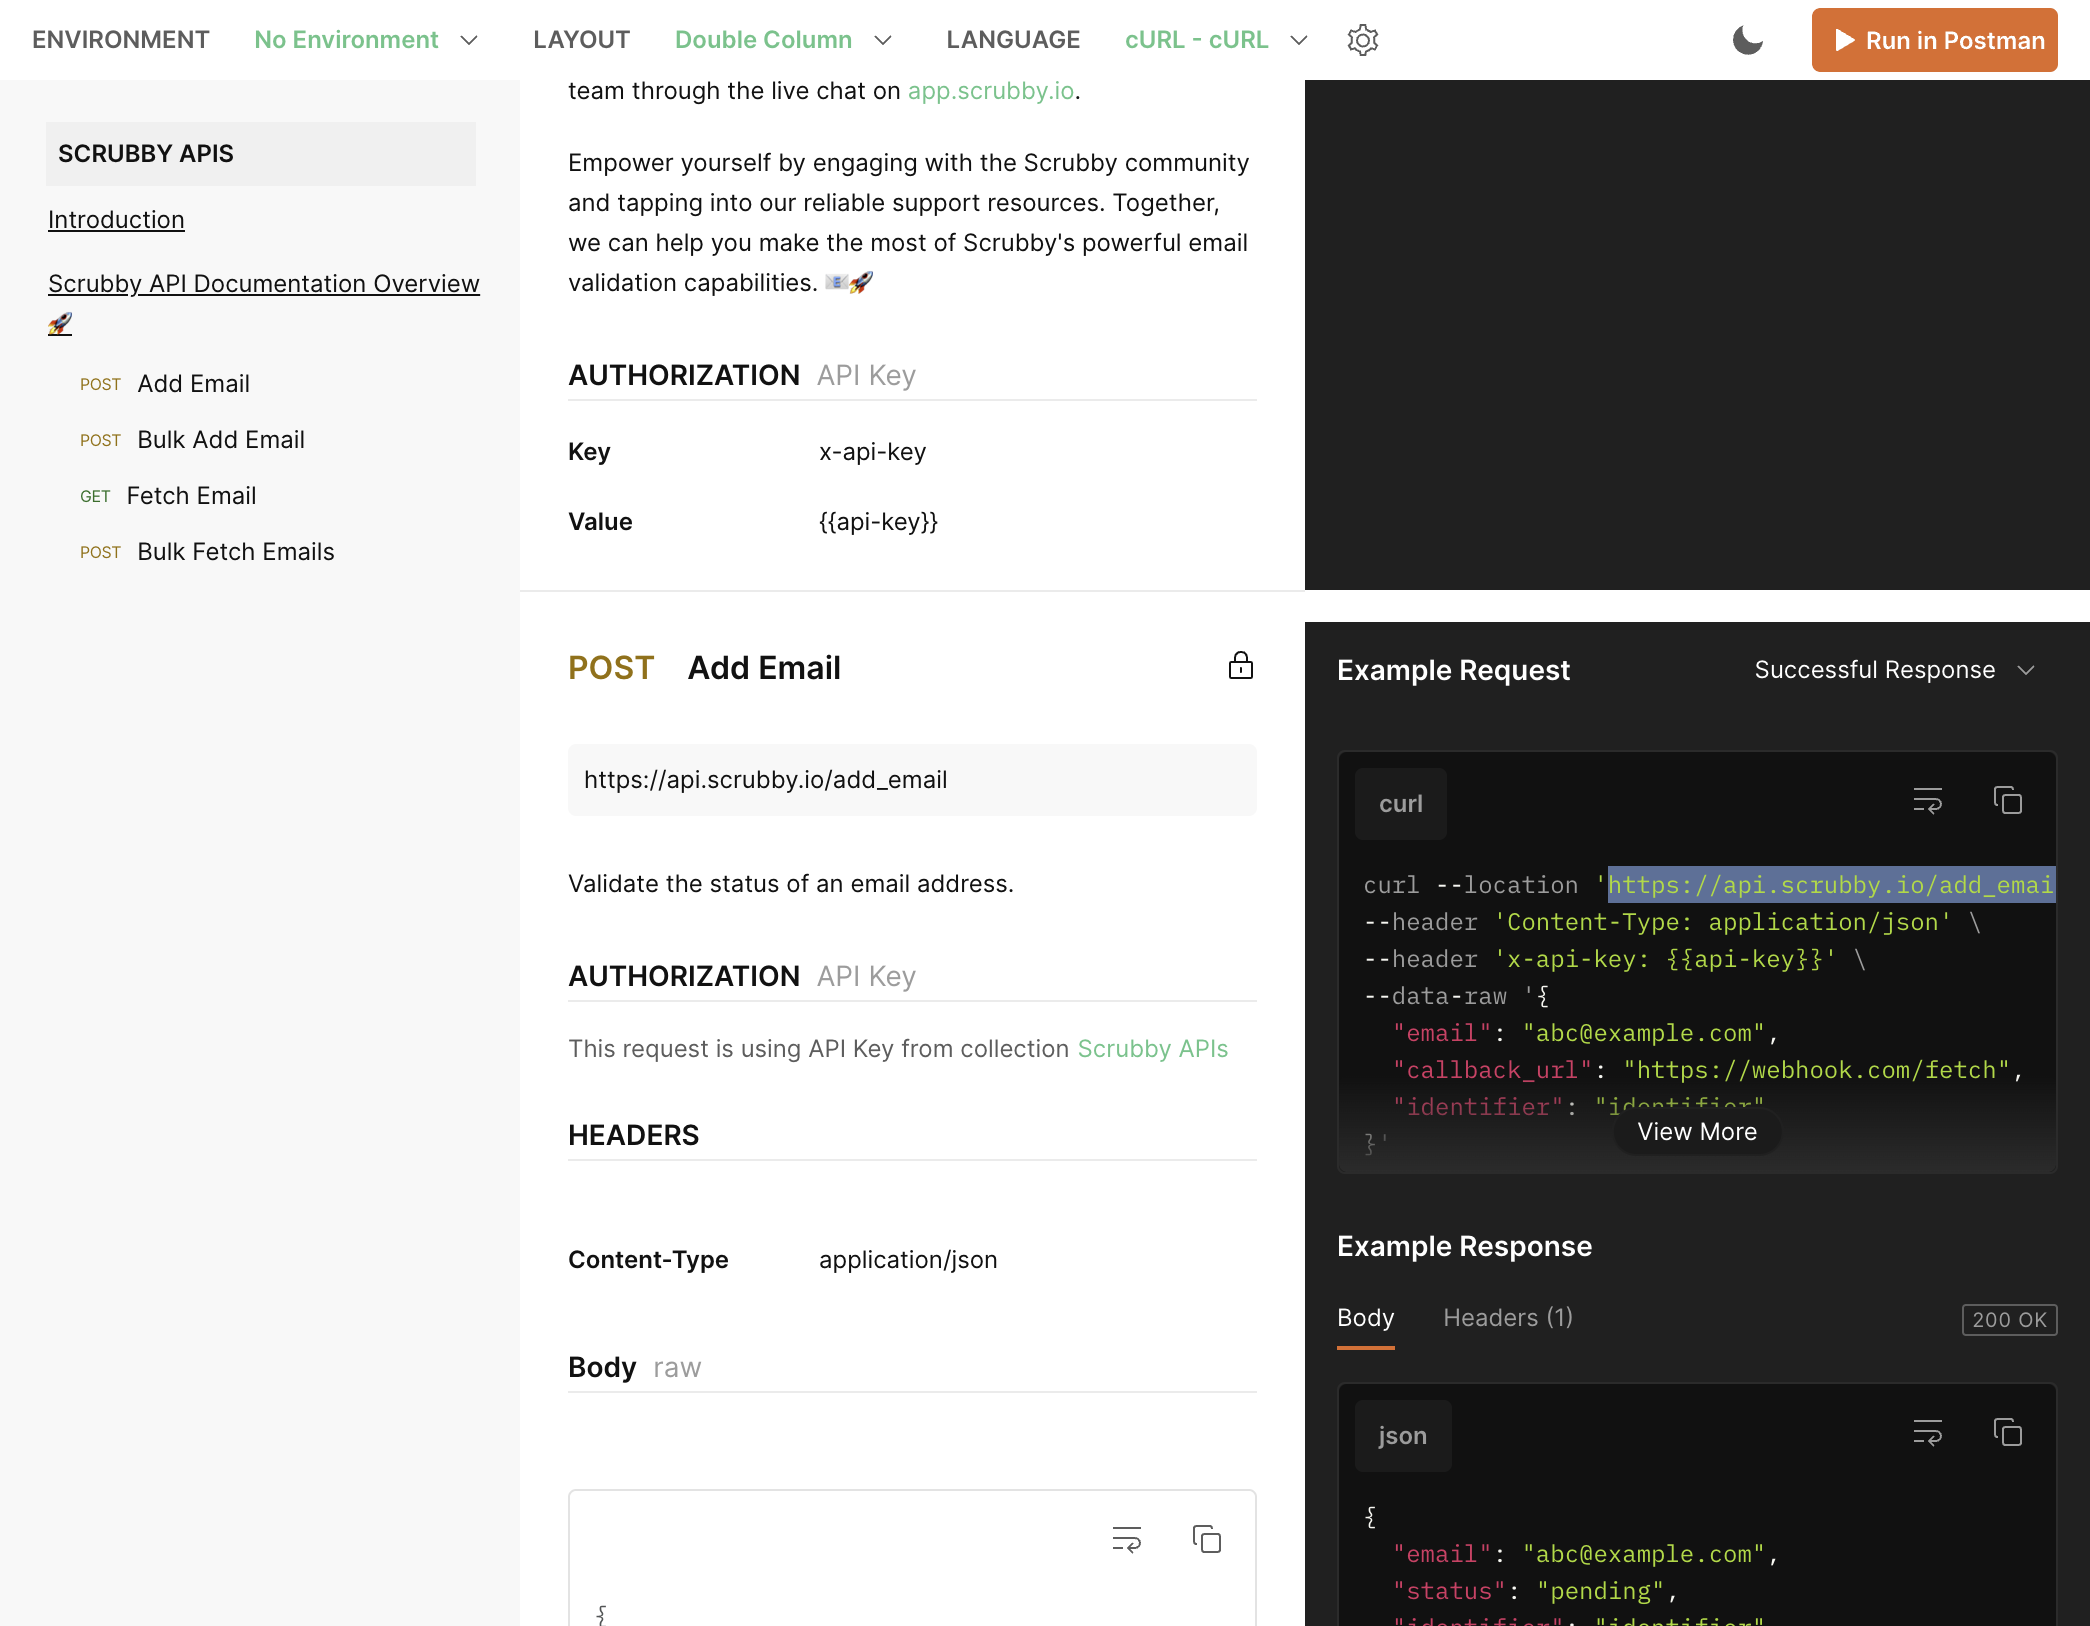Select the Body response tab

pyautogui.click(x=1365, y=1318)
